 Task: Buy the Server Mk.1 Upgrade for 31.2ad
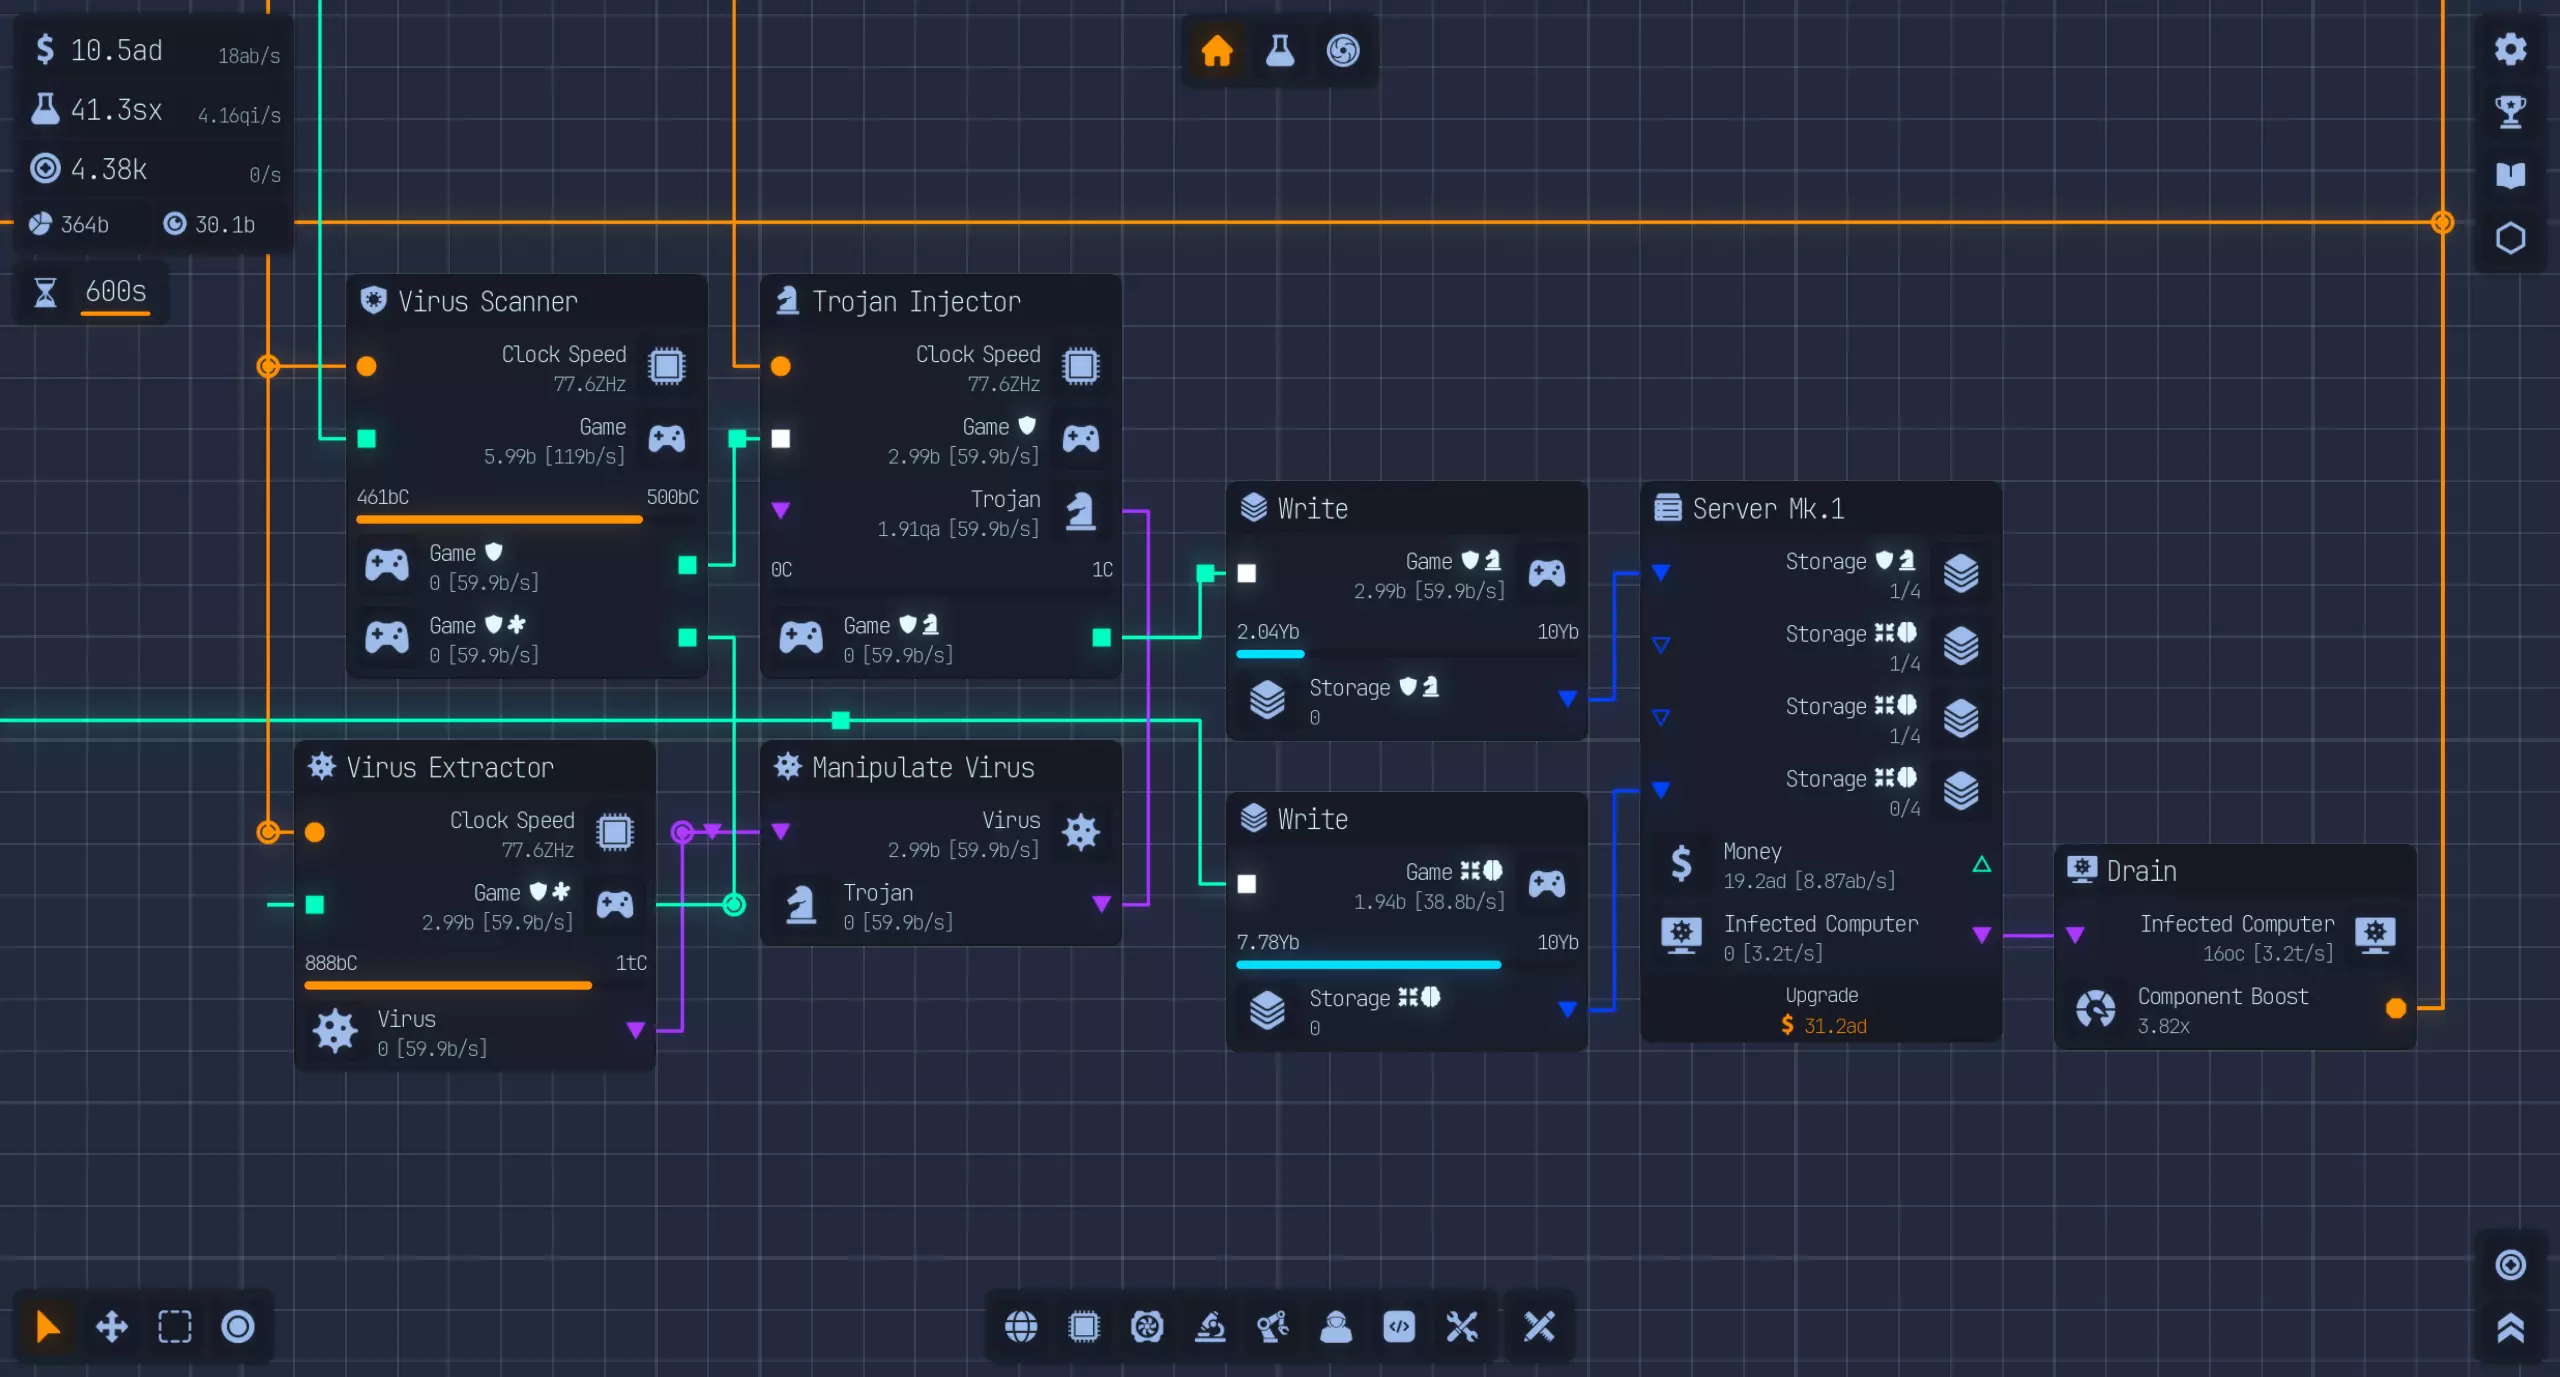pos(1822,1010)
